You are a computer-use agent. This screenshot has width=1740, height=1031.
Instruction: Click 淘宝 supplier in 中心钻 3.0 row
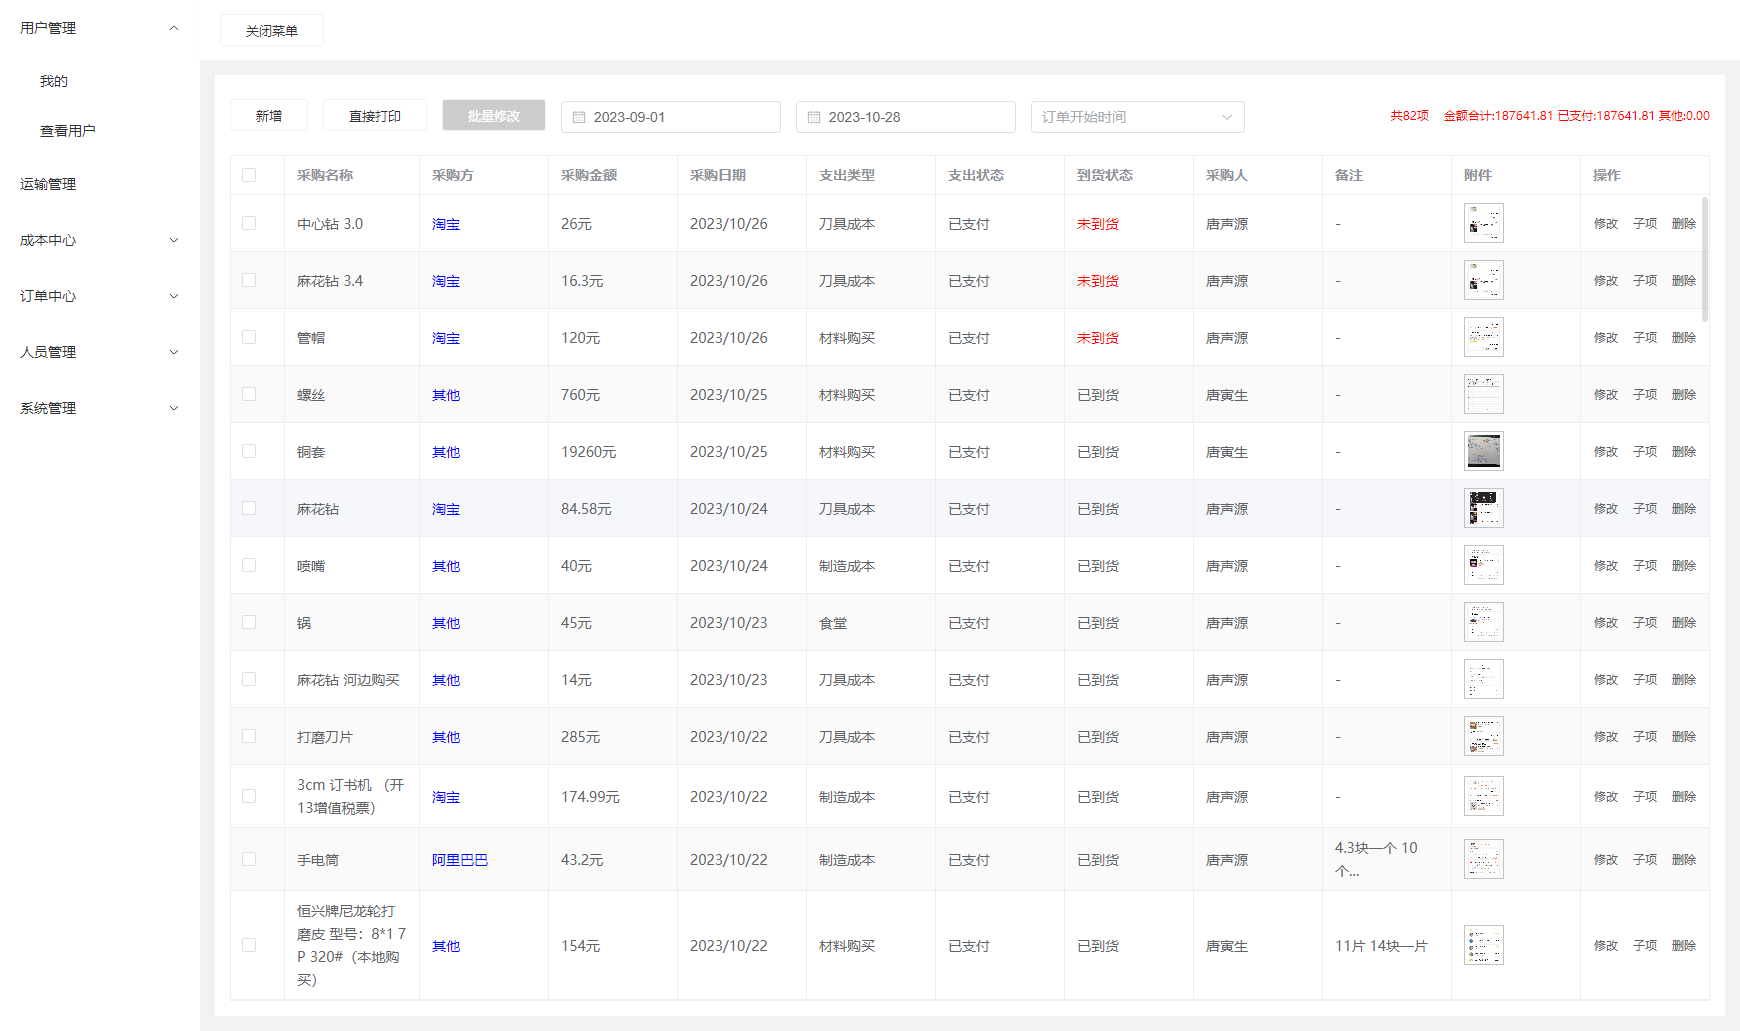coord(446,224)
